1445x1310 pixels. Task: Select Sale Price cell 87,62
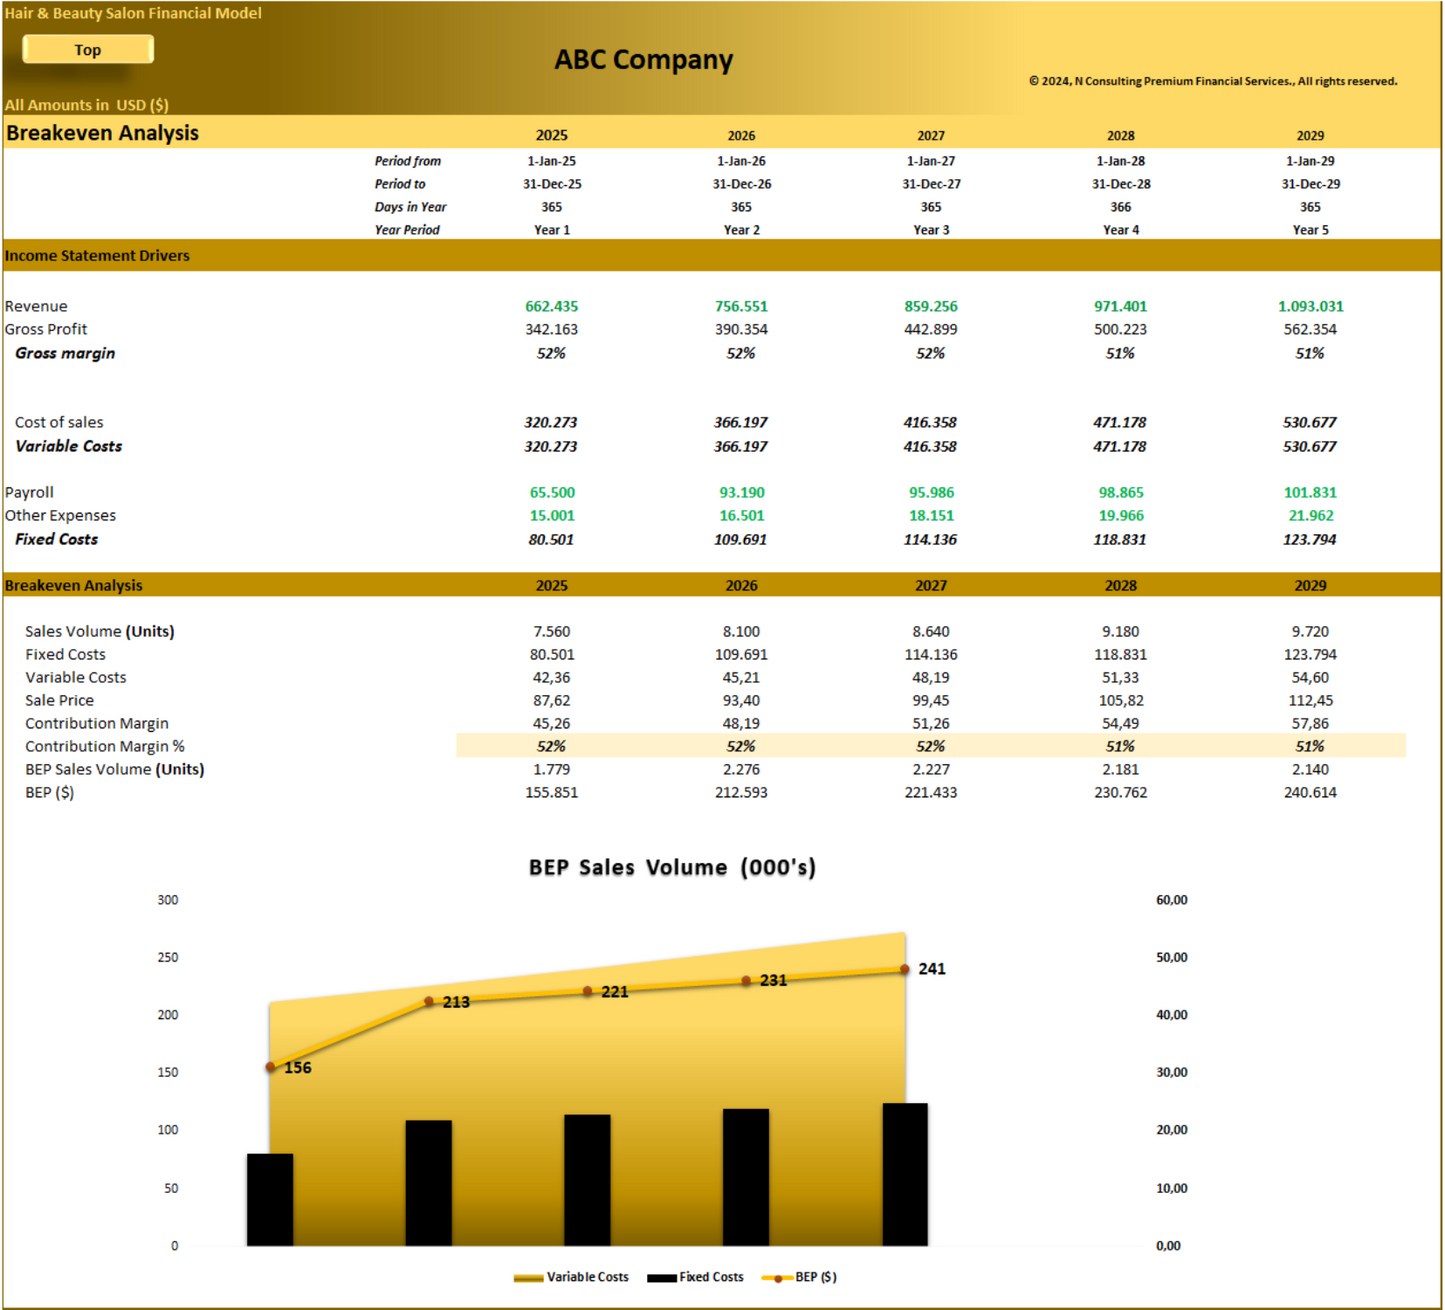tap(551, 700)
